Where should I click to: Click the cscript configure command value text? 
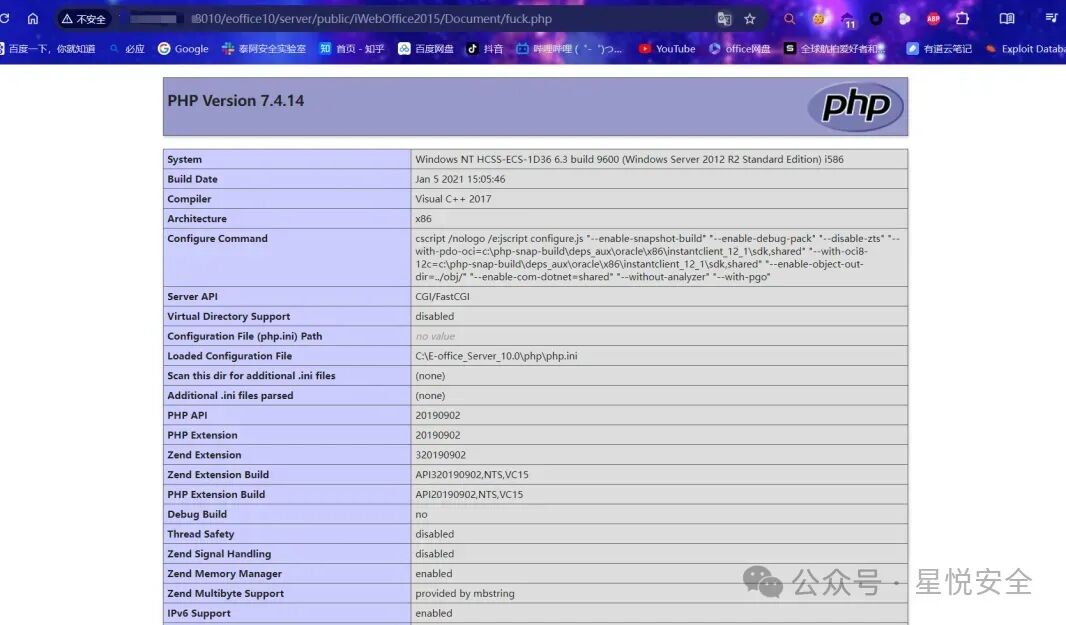[657, 258]
